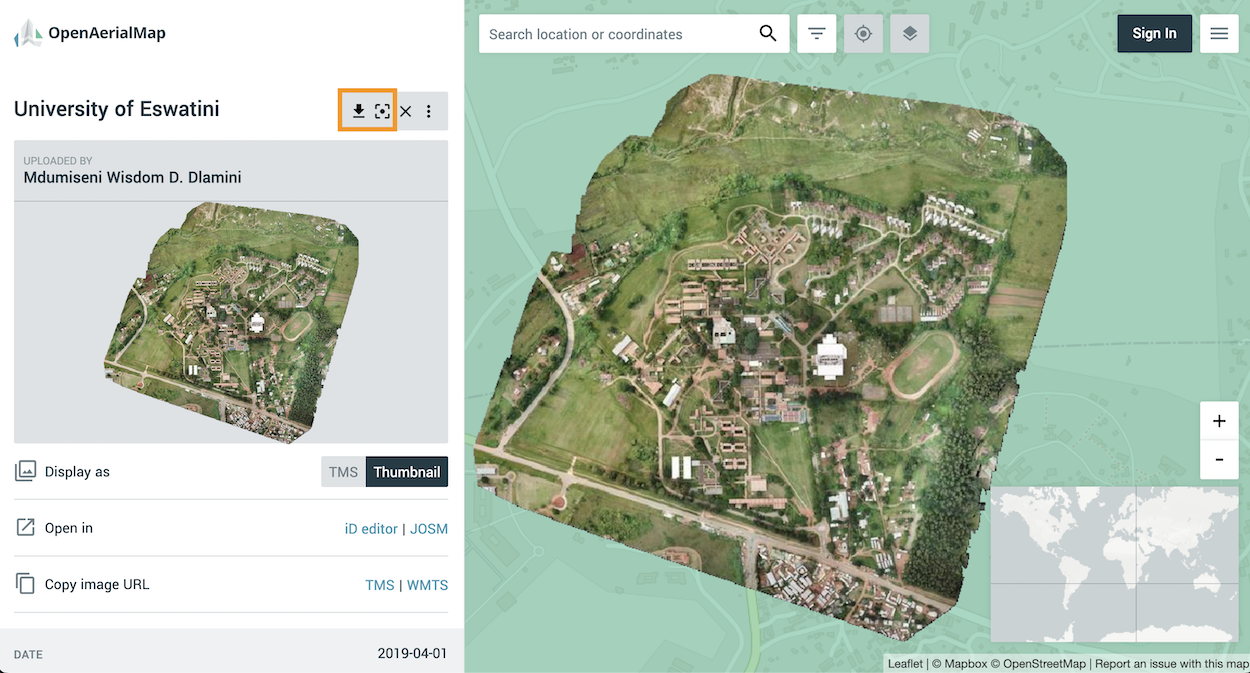Image resolution: width=1250 pixels, height=673 pixels.
Task: Zoom in on the map
Action: pyautogui.click(x=1218, y=421)
